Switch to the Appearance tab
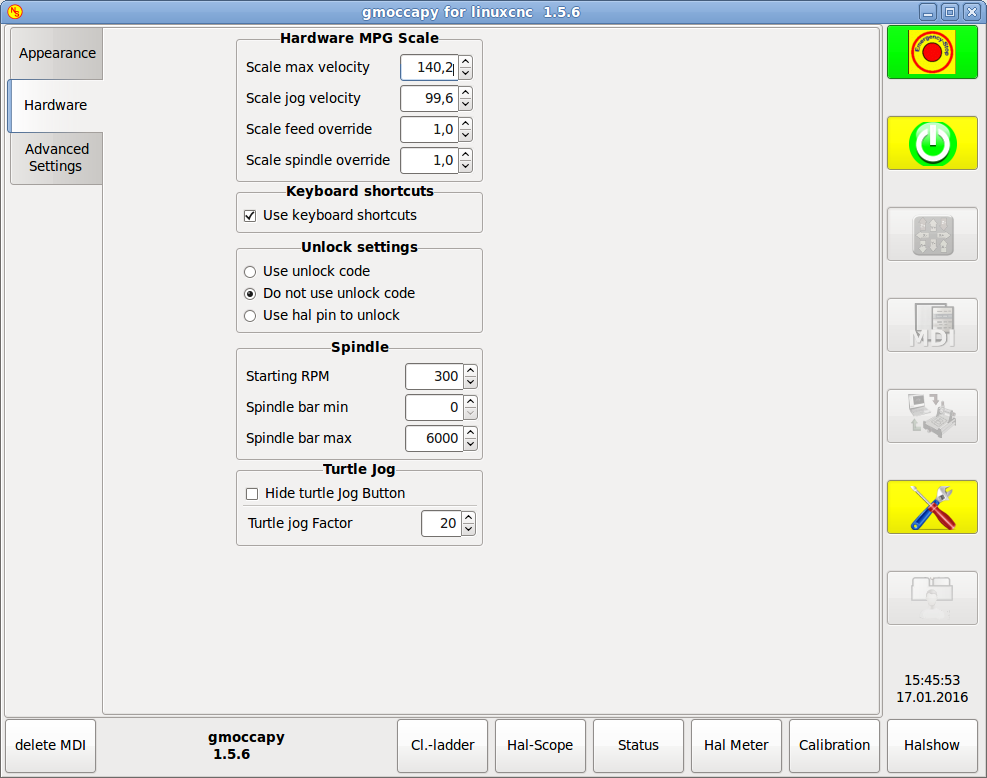The height and width of the screenshot is (778, 987). pos(57,54)
